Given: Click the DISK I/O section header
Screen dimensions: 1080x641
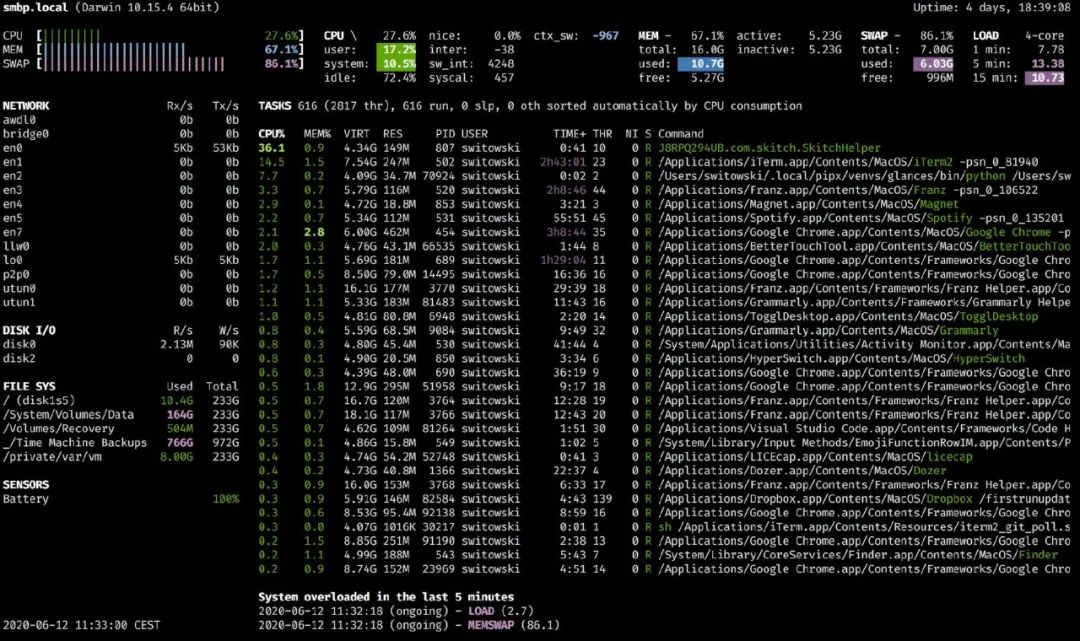Looking at the screenshot, I should [x=29, y=330].
